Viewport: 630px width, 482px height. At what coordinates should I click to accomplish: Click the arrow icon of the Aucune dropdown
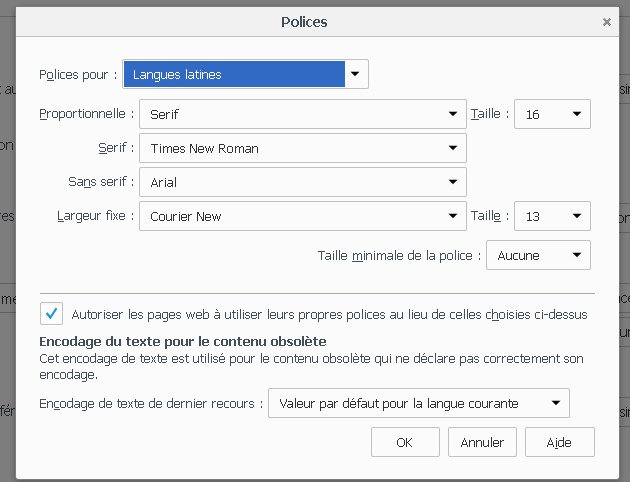pos(576,255)
